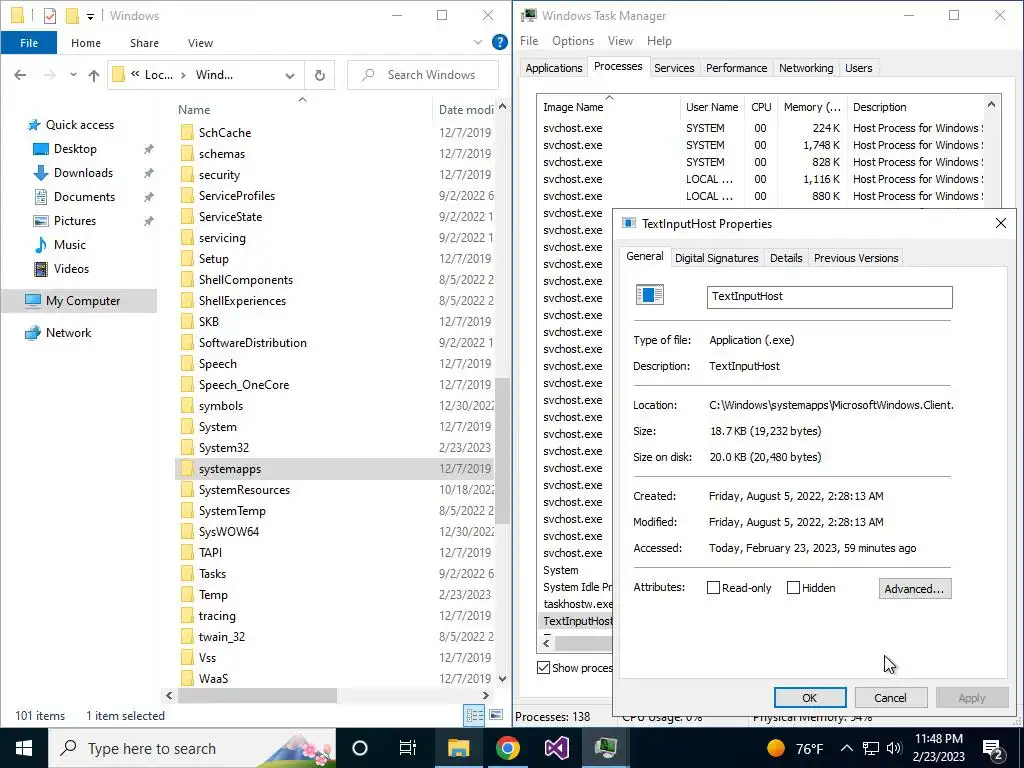
Task: Sort folder list by Name column
Action: (x=194, y=110)
